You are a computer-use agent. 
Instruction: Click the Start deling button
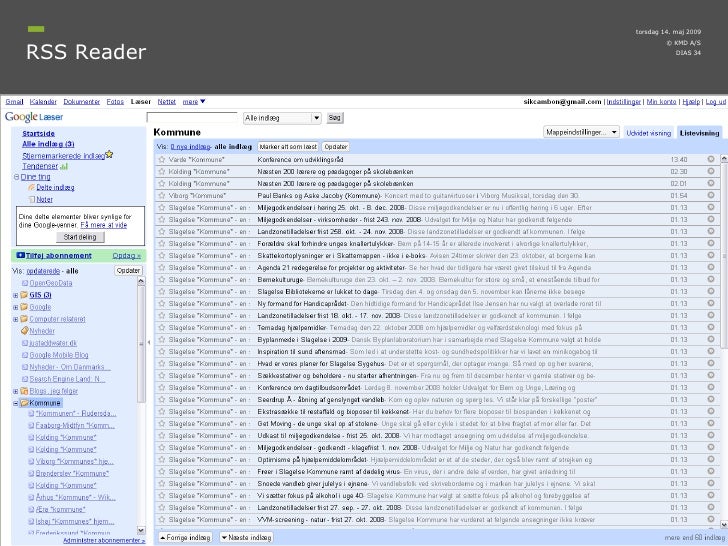pyautogui.click(x=80, y=237)
